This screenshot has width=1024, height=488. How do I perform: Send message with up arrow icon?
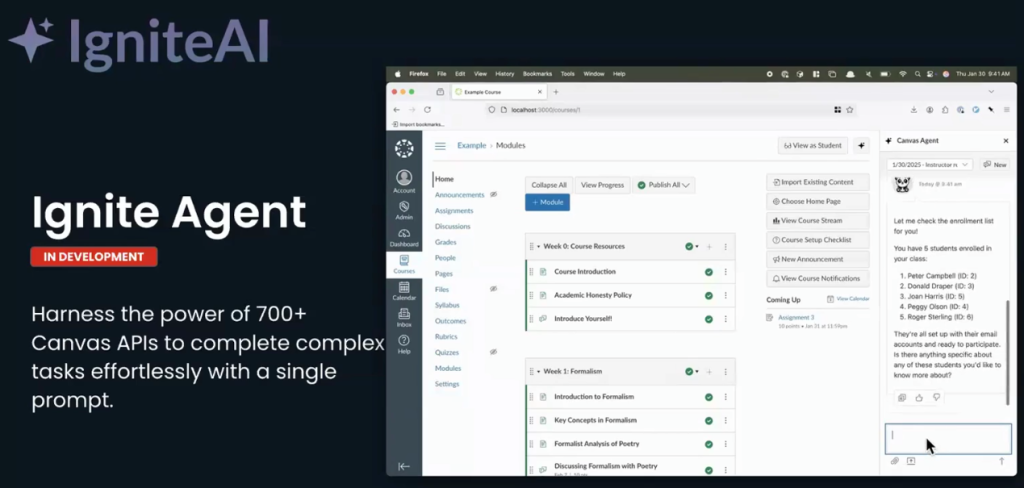pos(1001,461)
